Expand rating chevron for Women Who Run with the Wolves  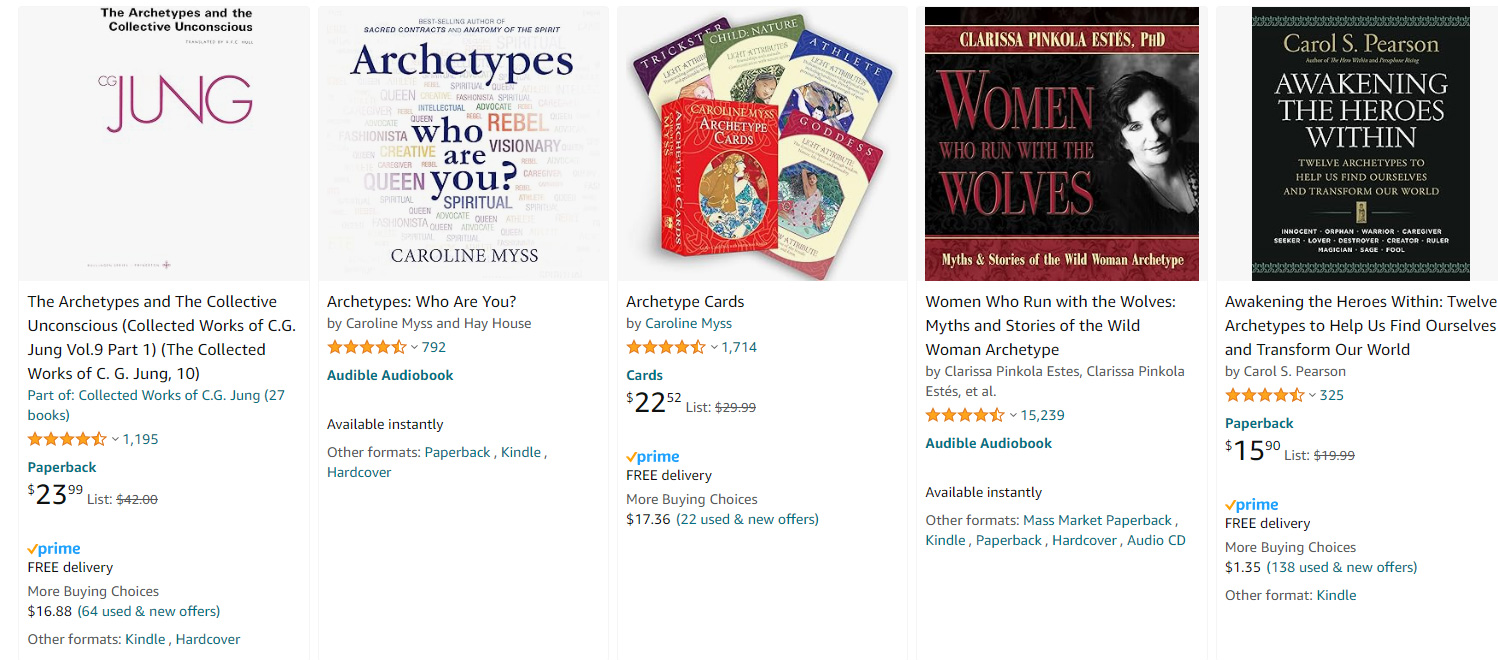click(x=1013, y=415)
